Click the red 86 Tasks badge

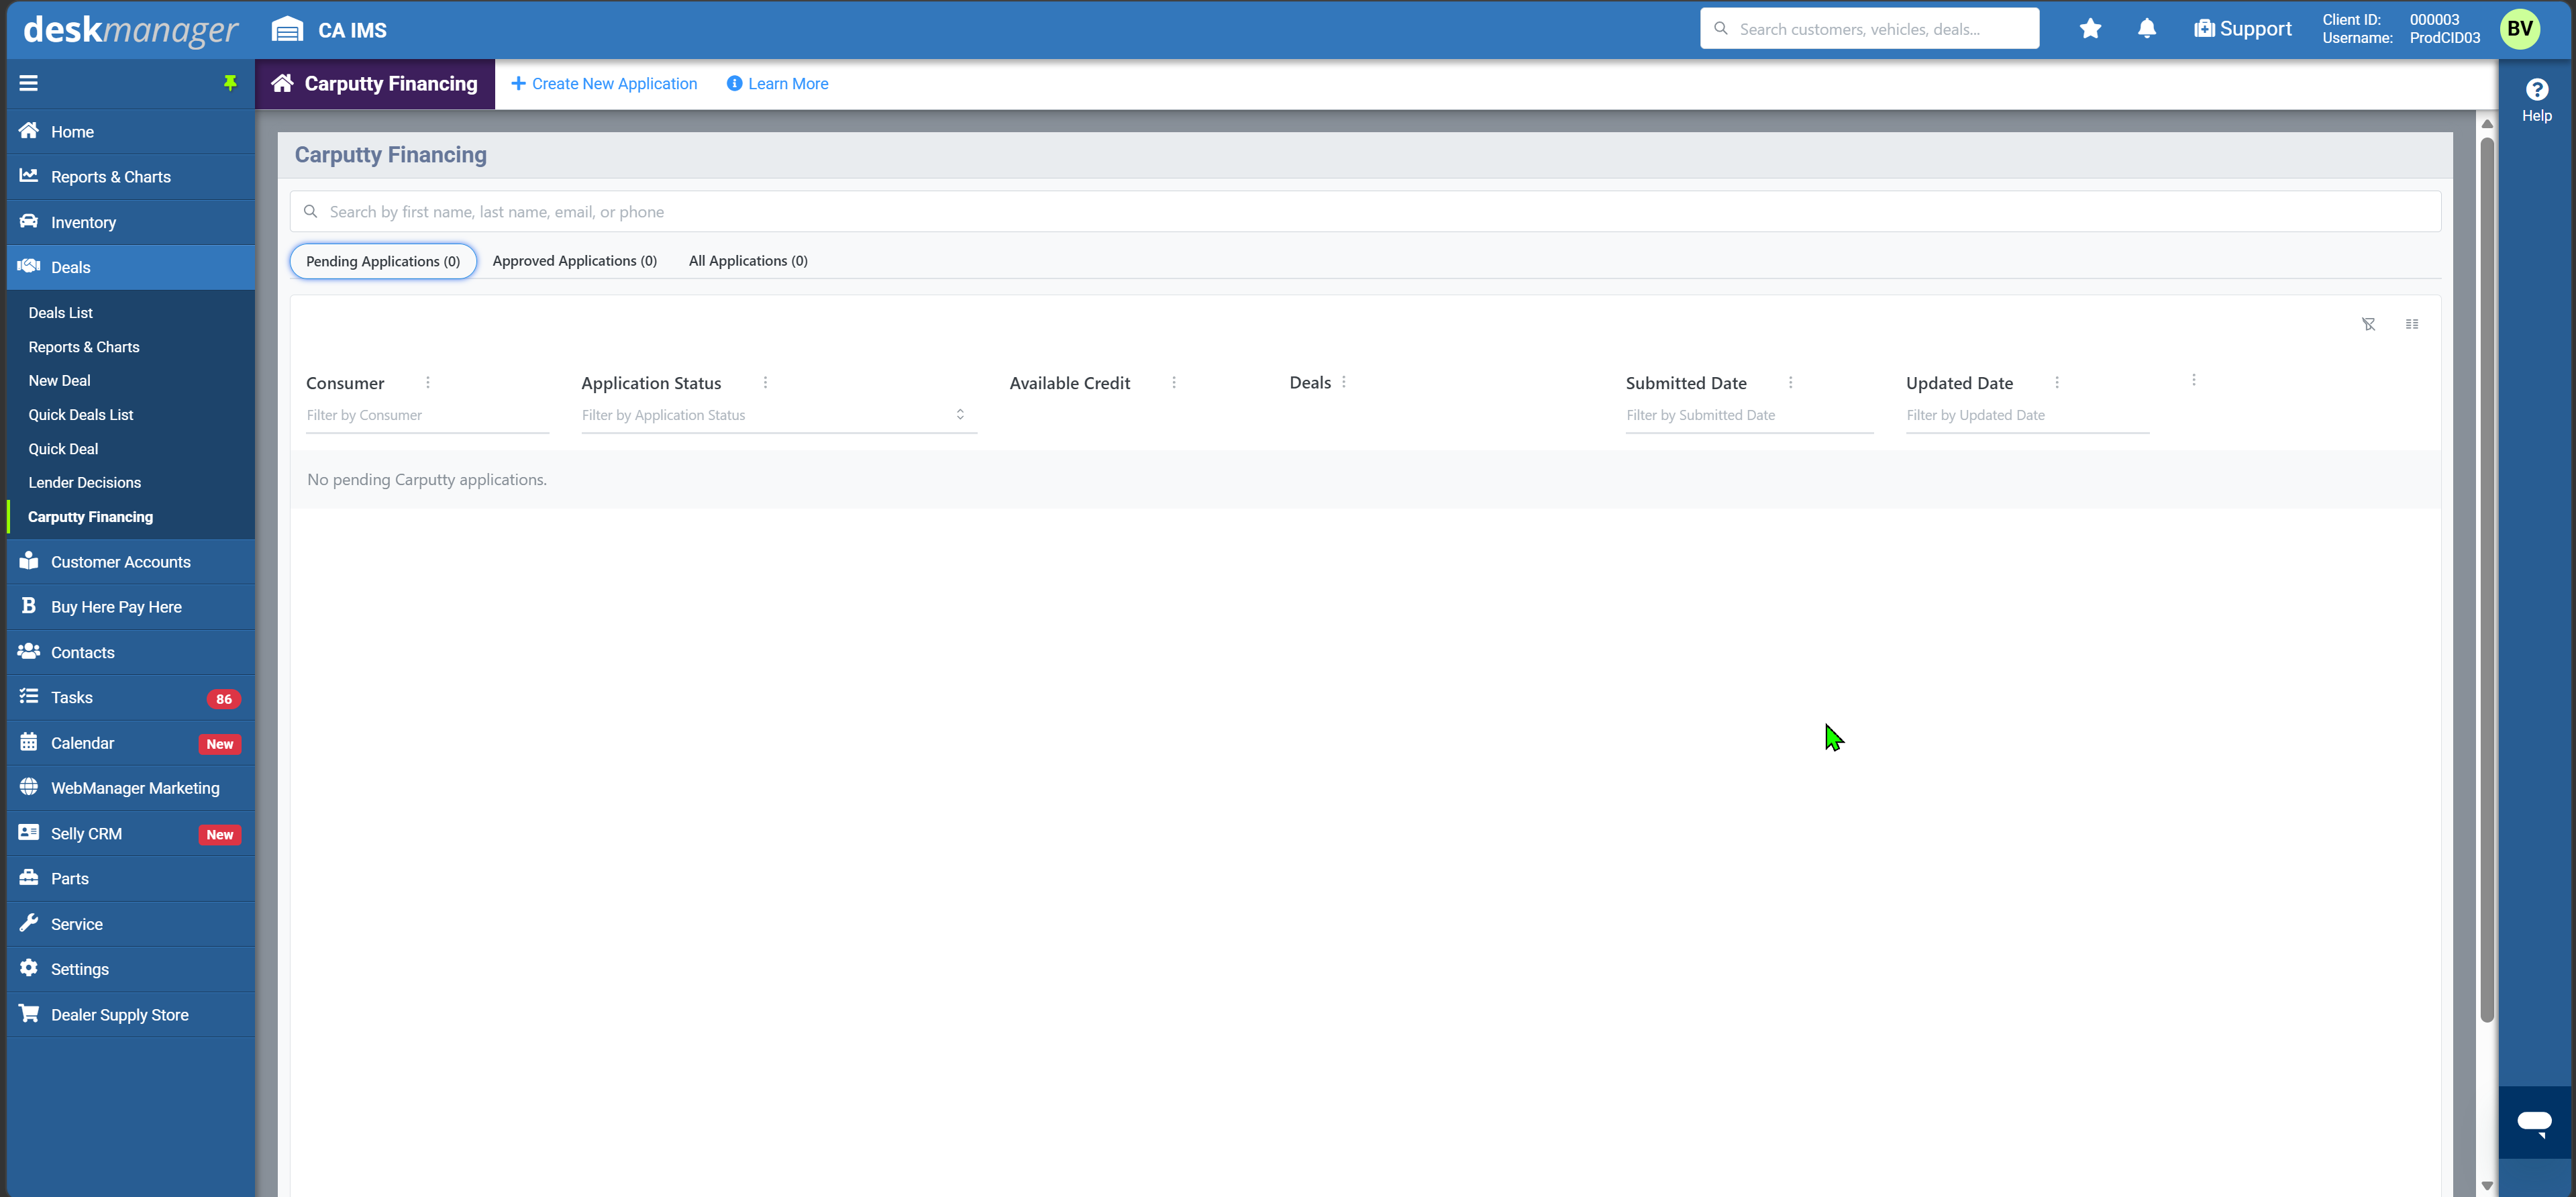pyautogui.click(x=223, y=699)
